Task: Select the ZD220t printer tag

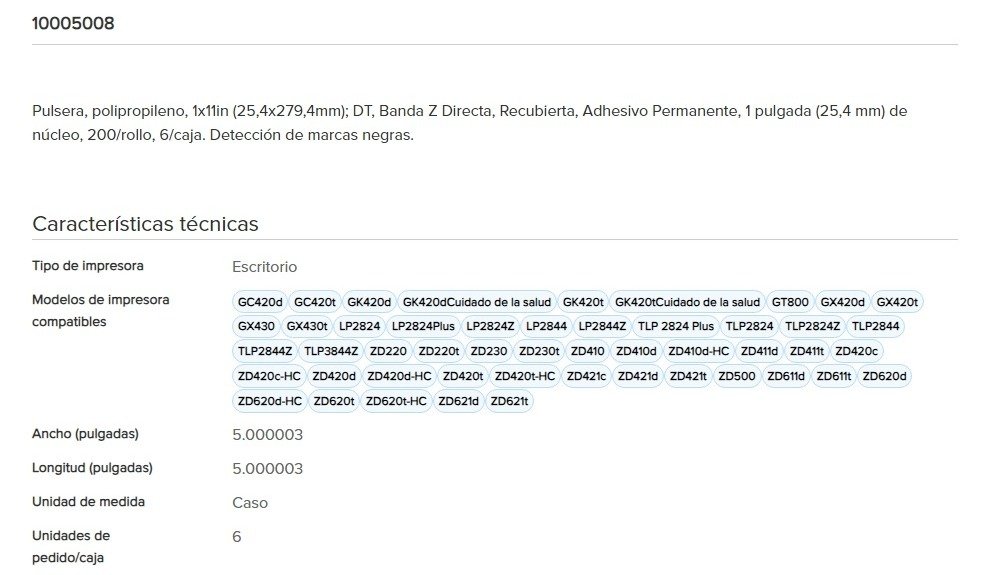Action: [x=439, y=351]
